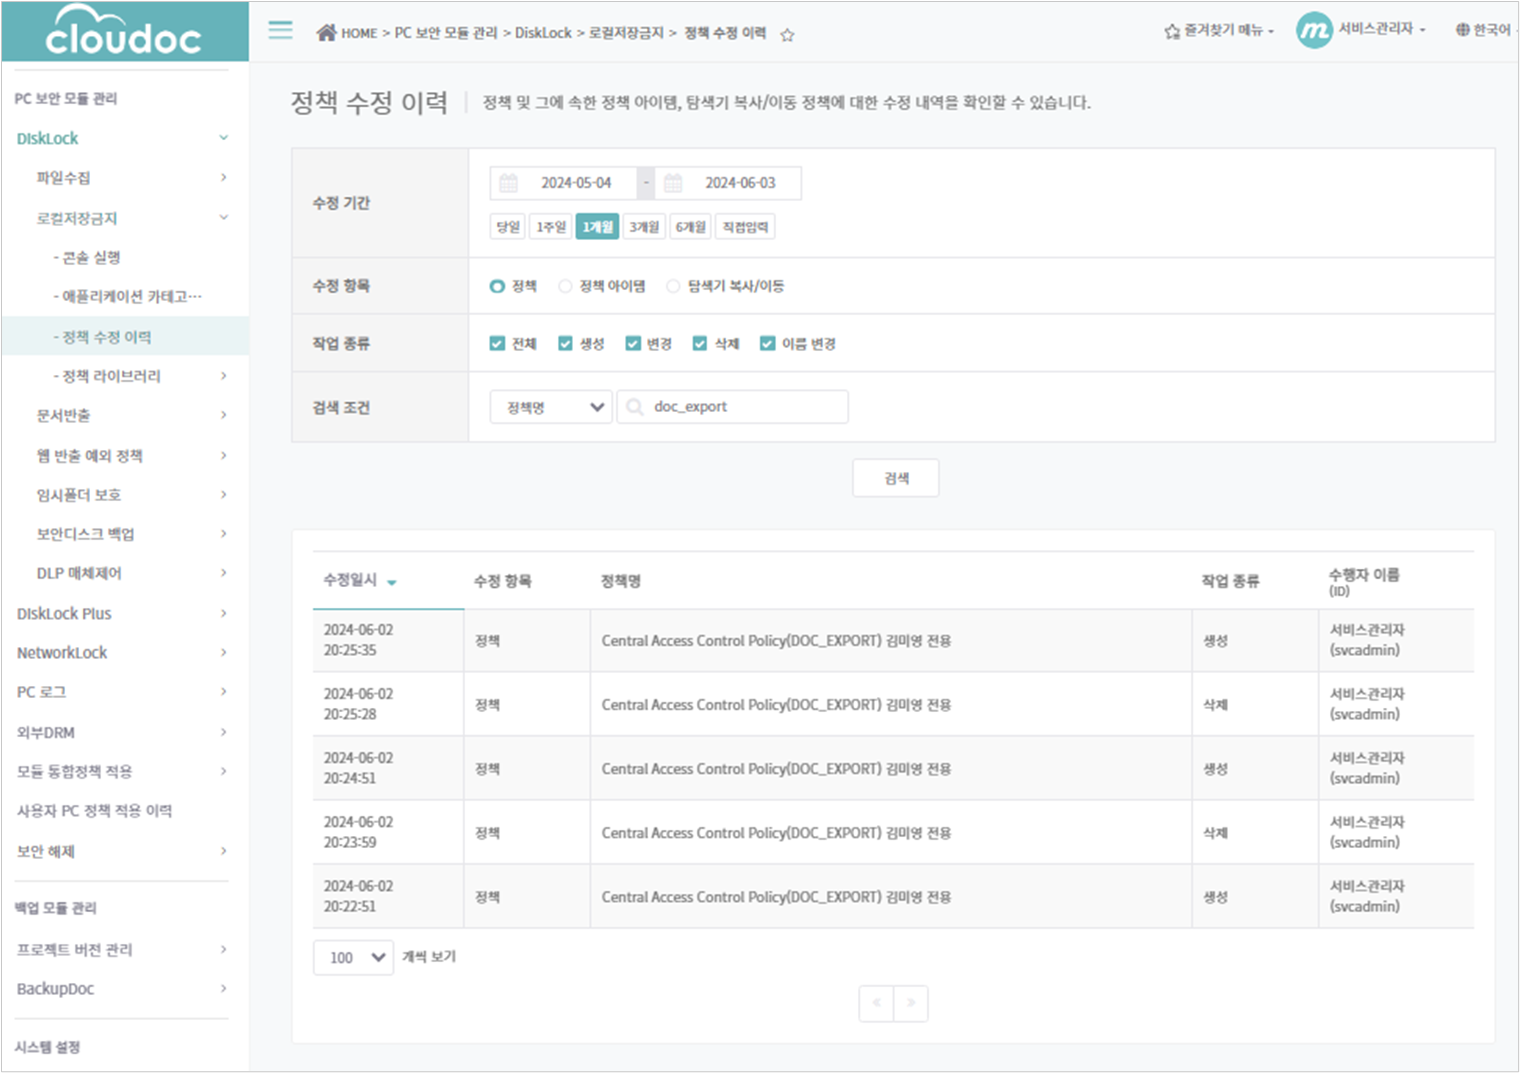This screenshot has height=1073, width=1520.
Task: Toggle the hamburger sidebar menu icon
Action: coord(281,30)
